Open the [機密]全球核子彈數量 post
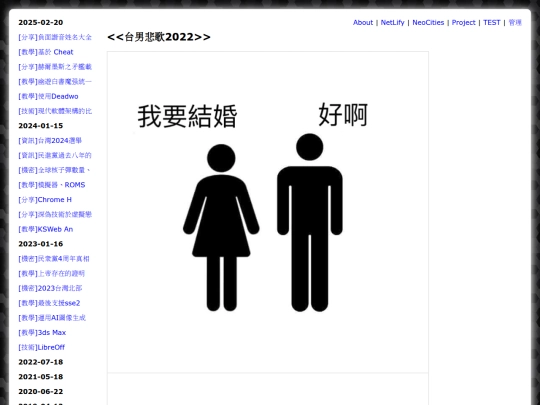This screenshot has width=540, height=405. click(55, 170)
